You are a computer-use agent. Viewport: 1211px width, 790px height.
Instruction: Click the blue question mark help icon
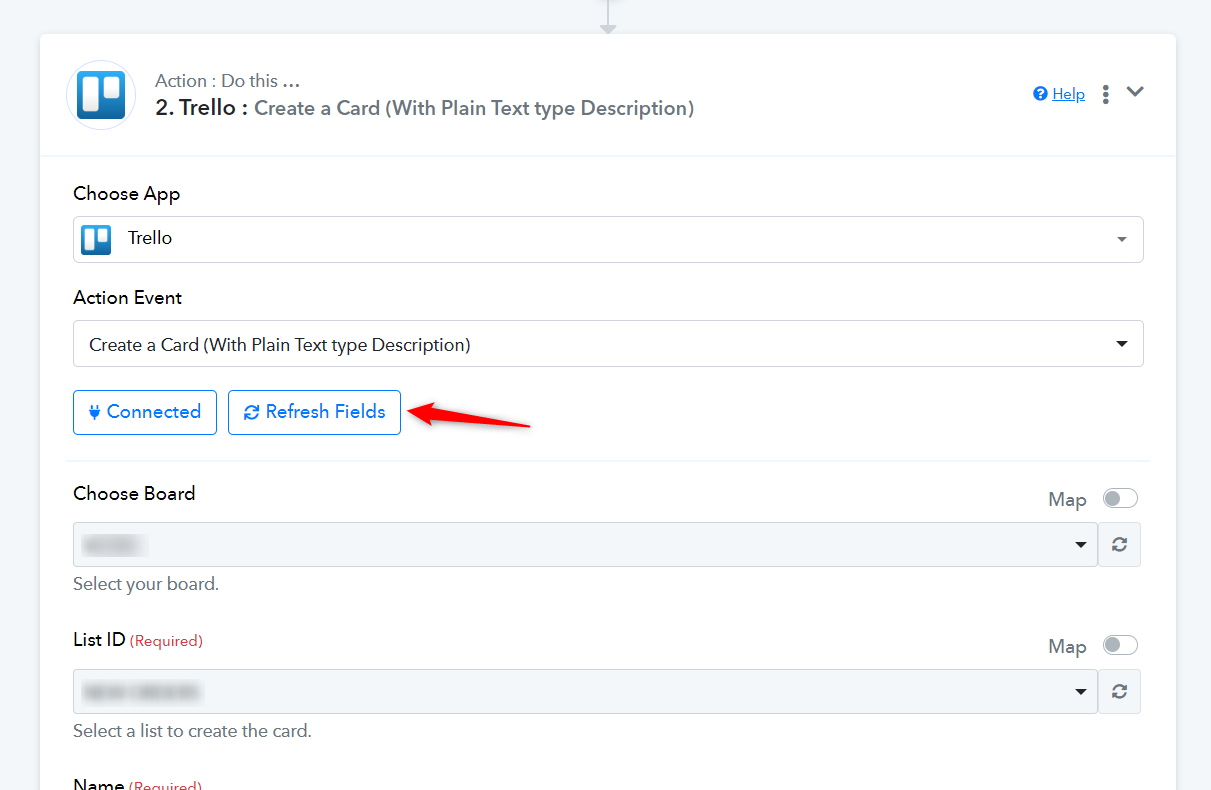coord(1040,94)
